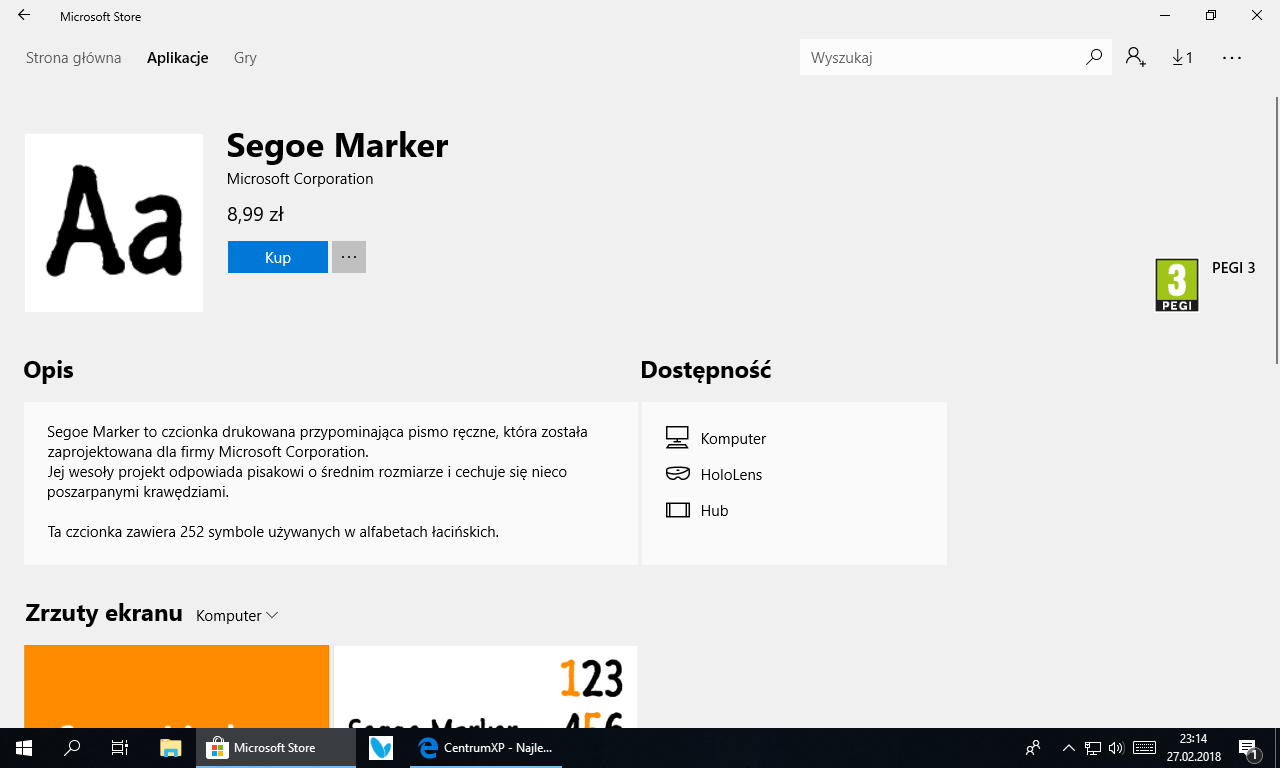Open the orange screenshot thumbnail
This screenshot has height=768, width=1280.
pos(177,686)
